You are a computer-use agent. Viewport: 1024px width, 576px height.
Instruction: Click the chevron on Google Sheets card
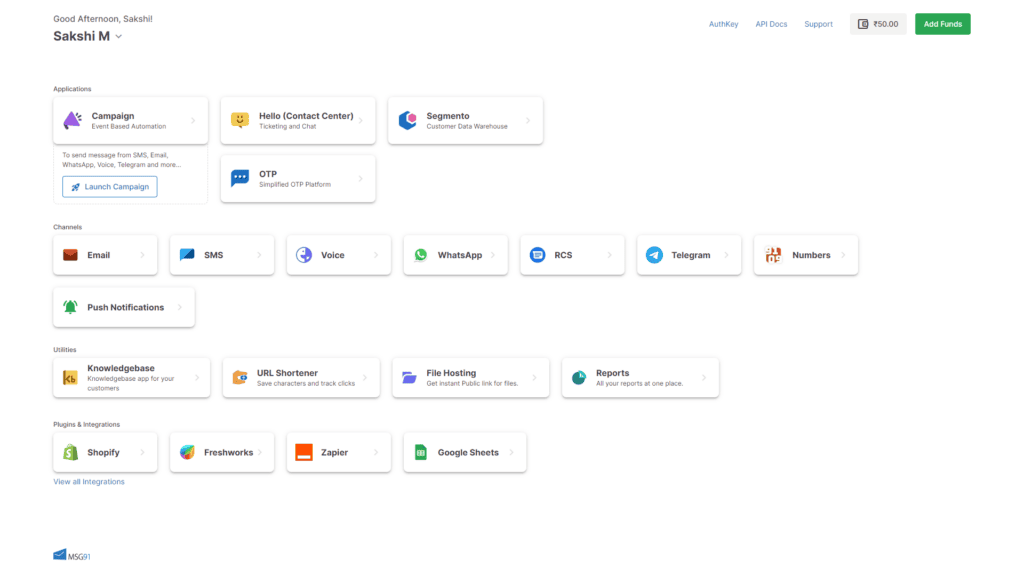click(511, 452)
